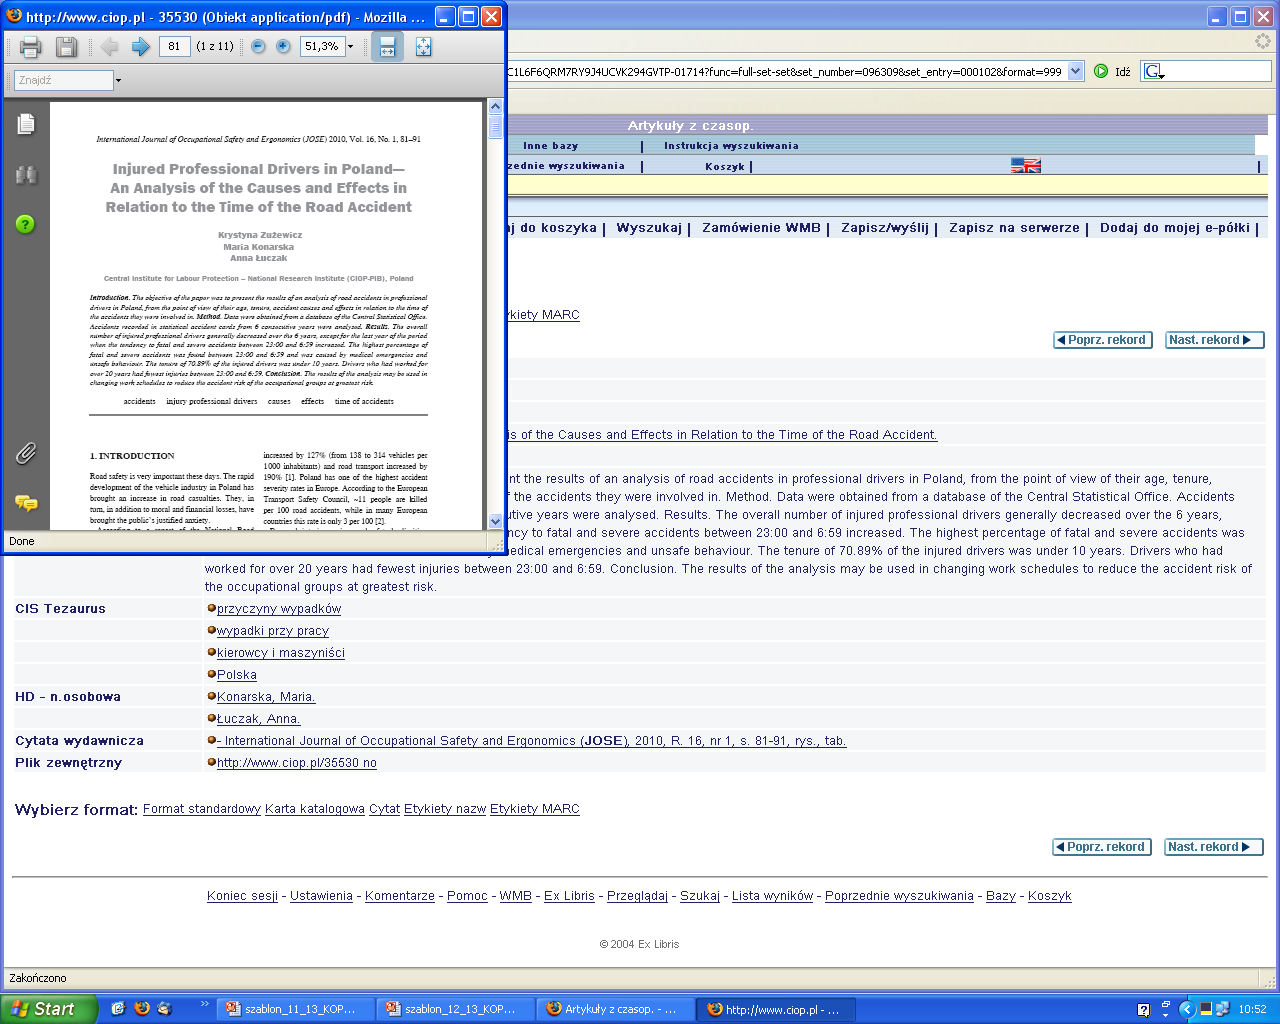Click Koniec sesji footer link
The image size is (1280, 1024).
[242, 896]
